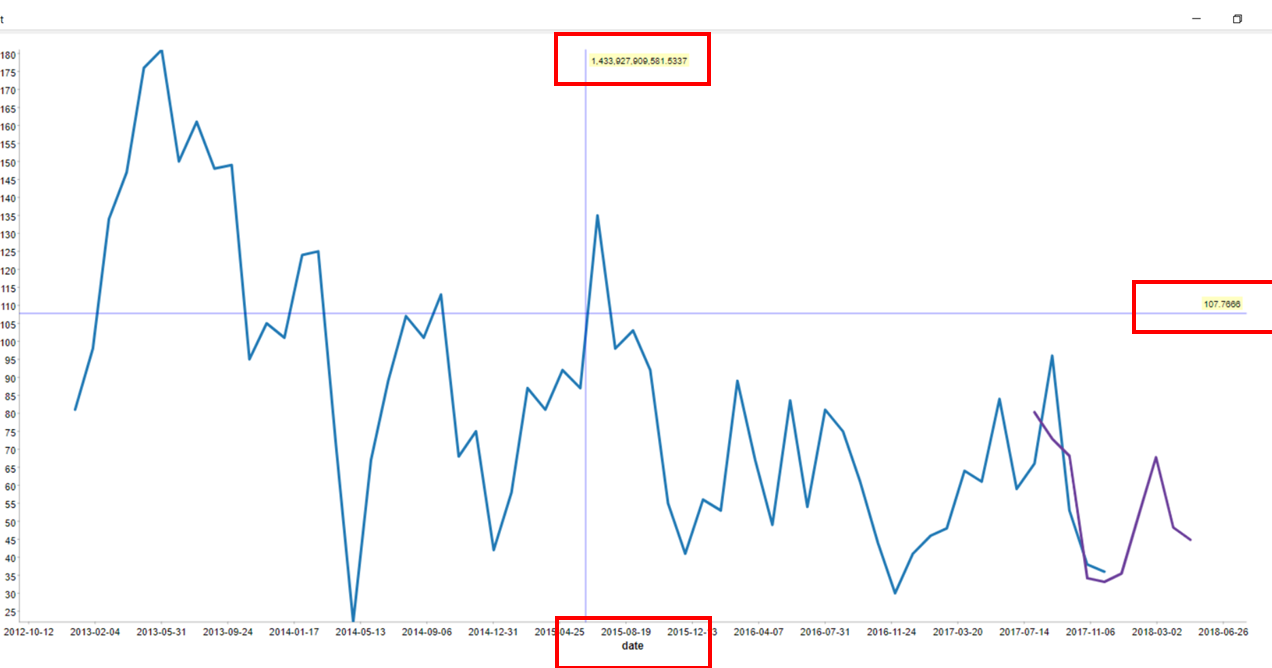The width and height of the screenshot is (1272, 668).
Task: Click the restore-down window button
Action: click(1237, 19)
